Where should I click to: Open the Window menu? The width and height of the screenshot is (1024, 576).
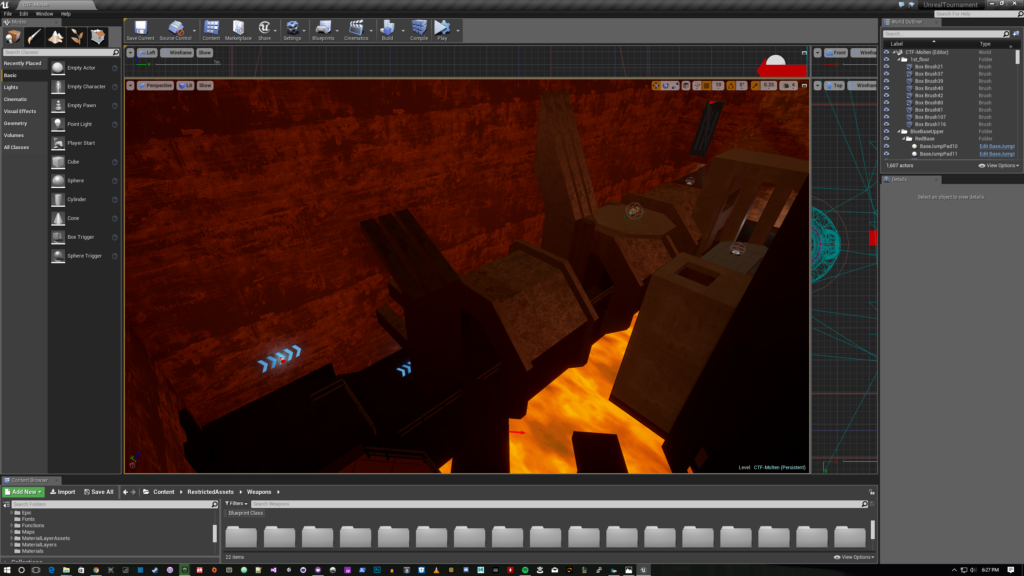(44, 14)
